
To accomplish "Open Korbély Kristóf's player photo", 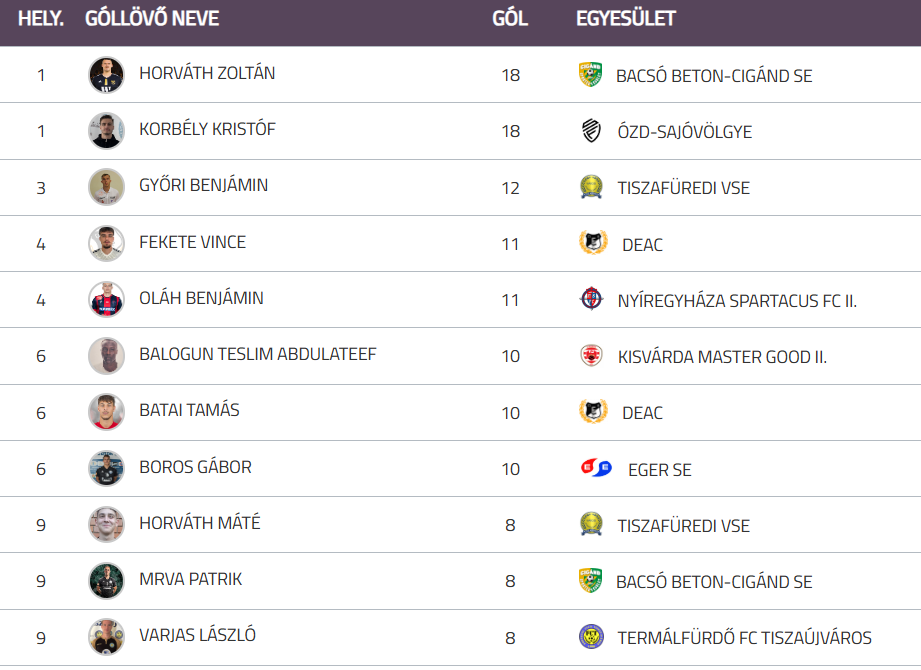I will point(106,131).
